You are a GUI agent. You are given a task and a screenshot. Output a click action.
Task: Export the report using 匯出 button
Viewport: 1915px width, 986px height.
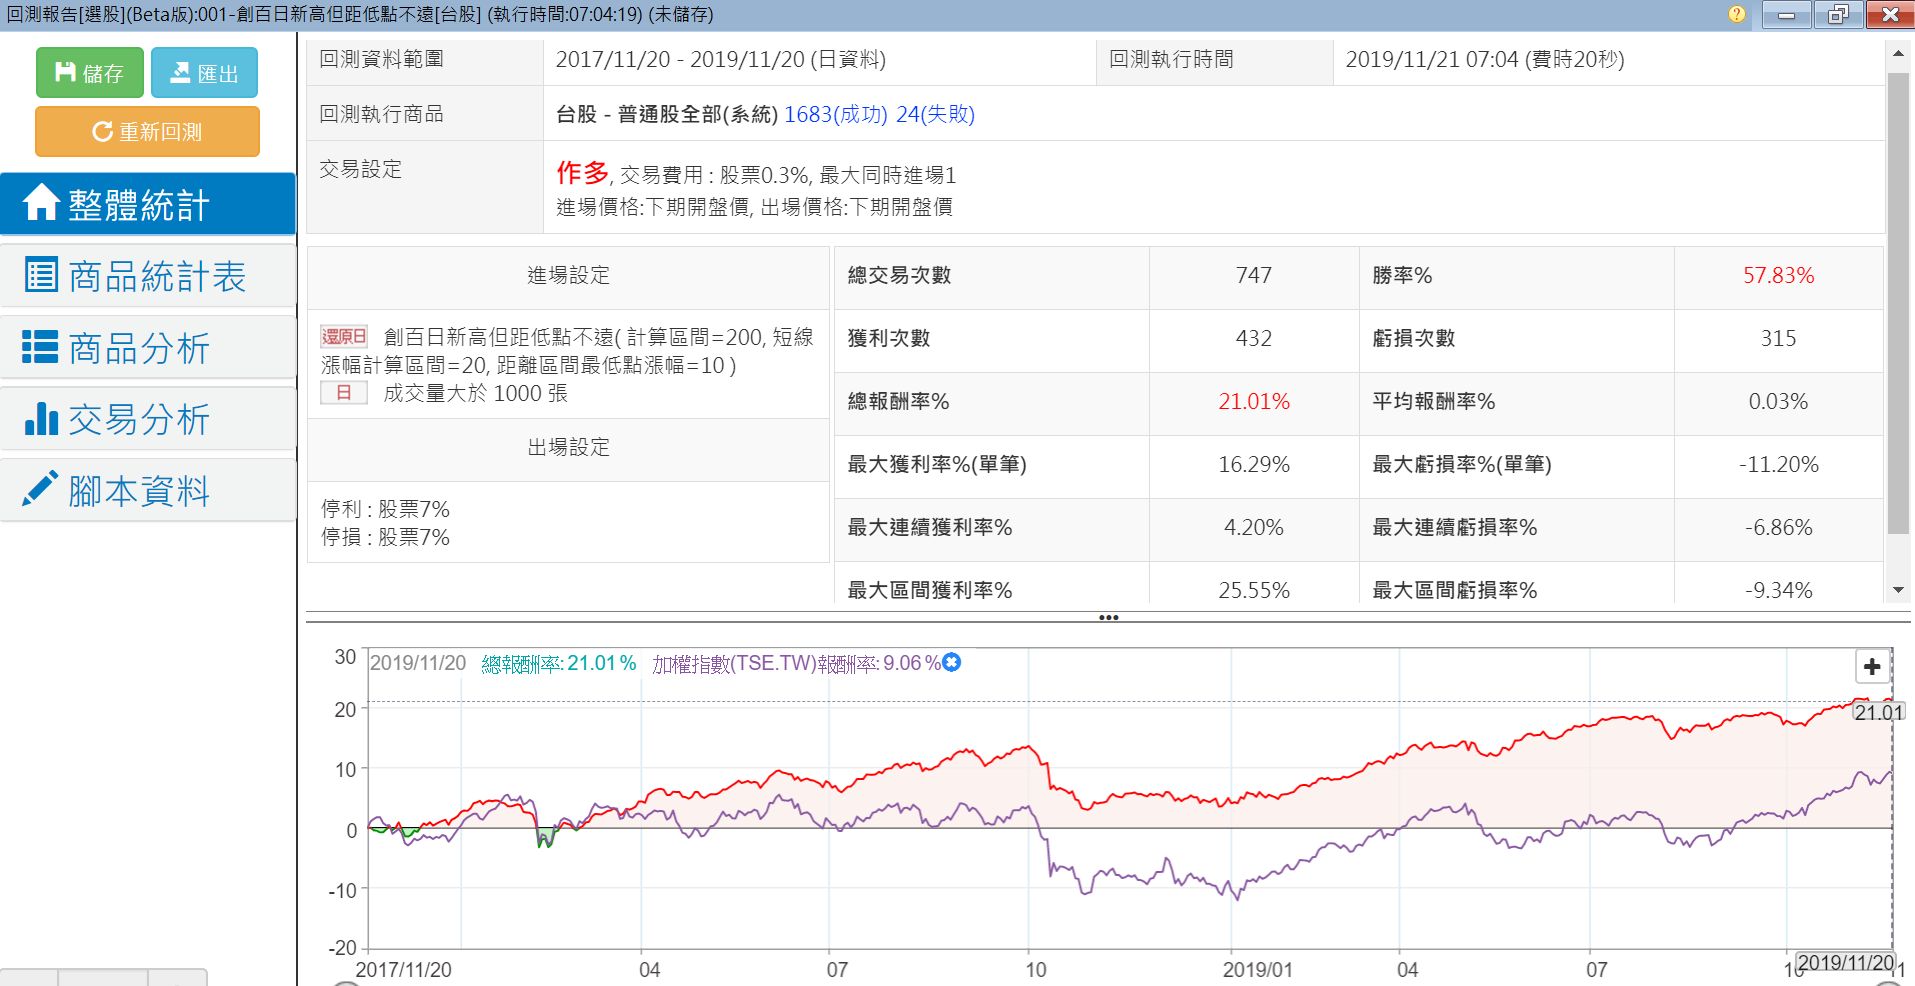pos(204,73)
